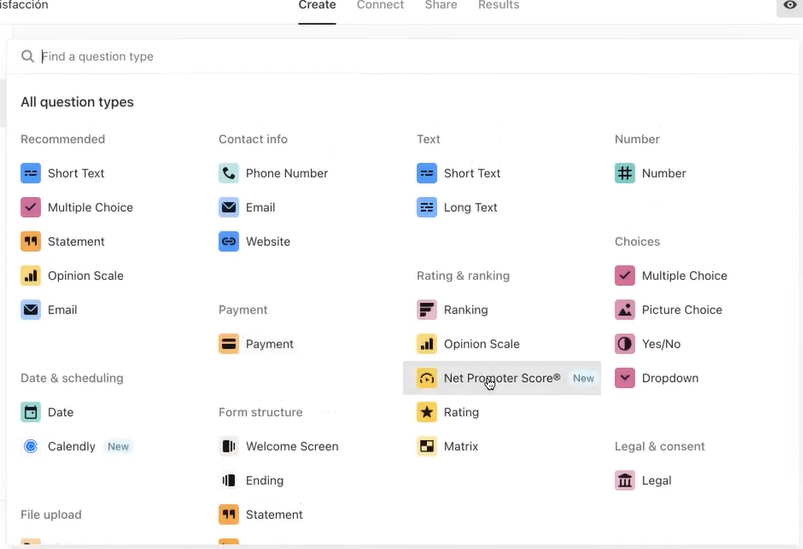Add a Net Promoter Score question
The width and height of the screenshot is (803, 549).
coord(502,378)
